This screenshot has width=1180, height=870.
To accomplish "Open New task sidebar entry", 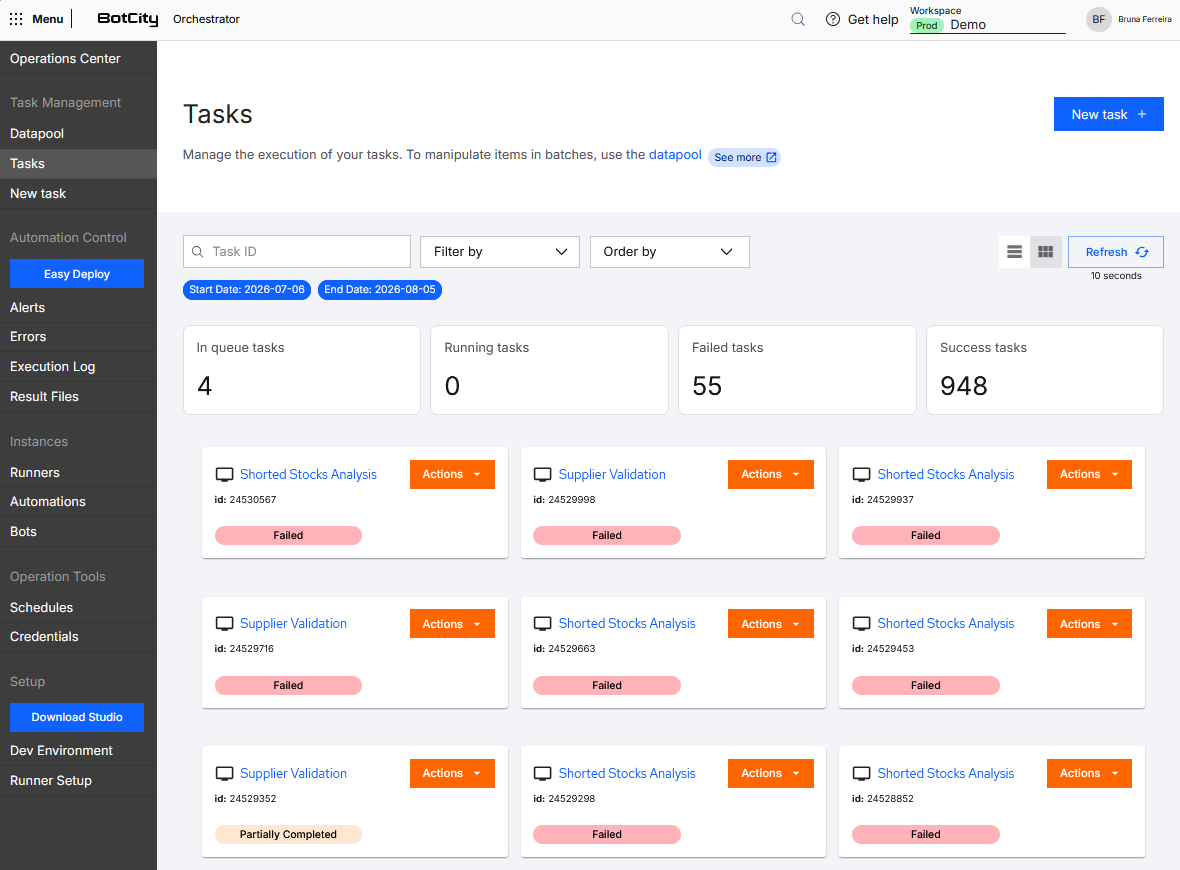I will [78, 193].
